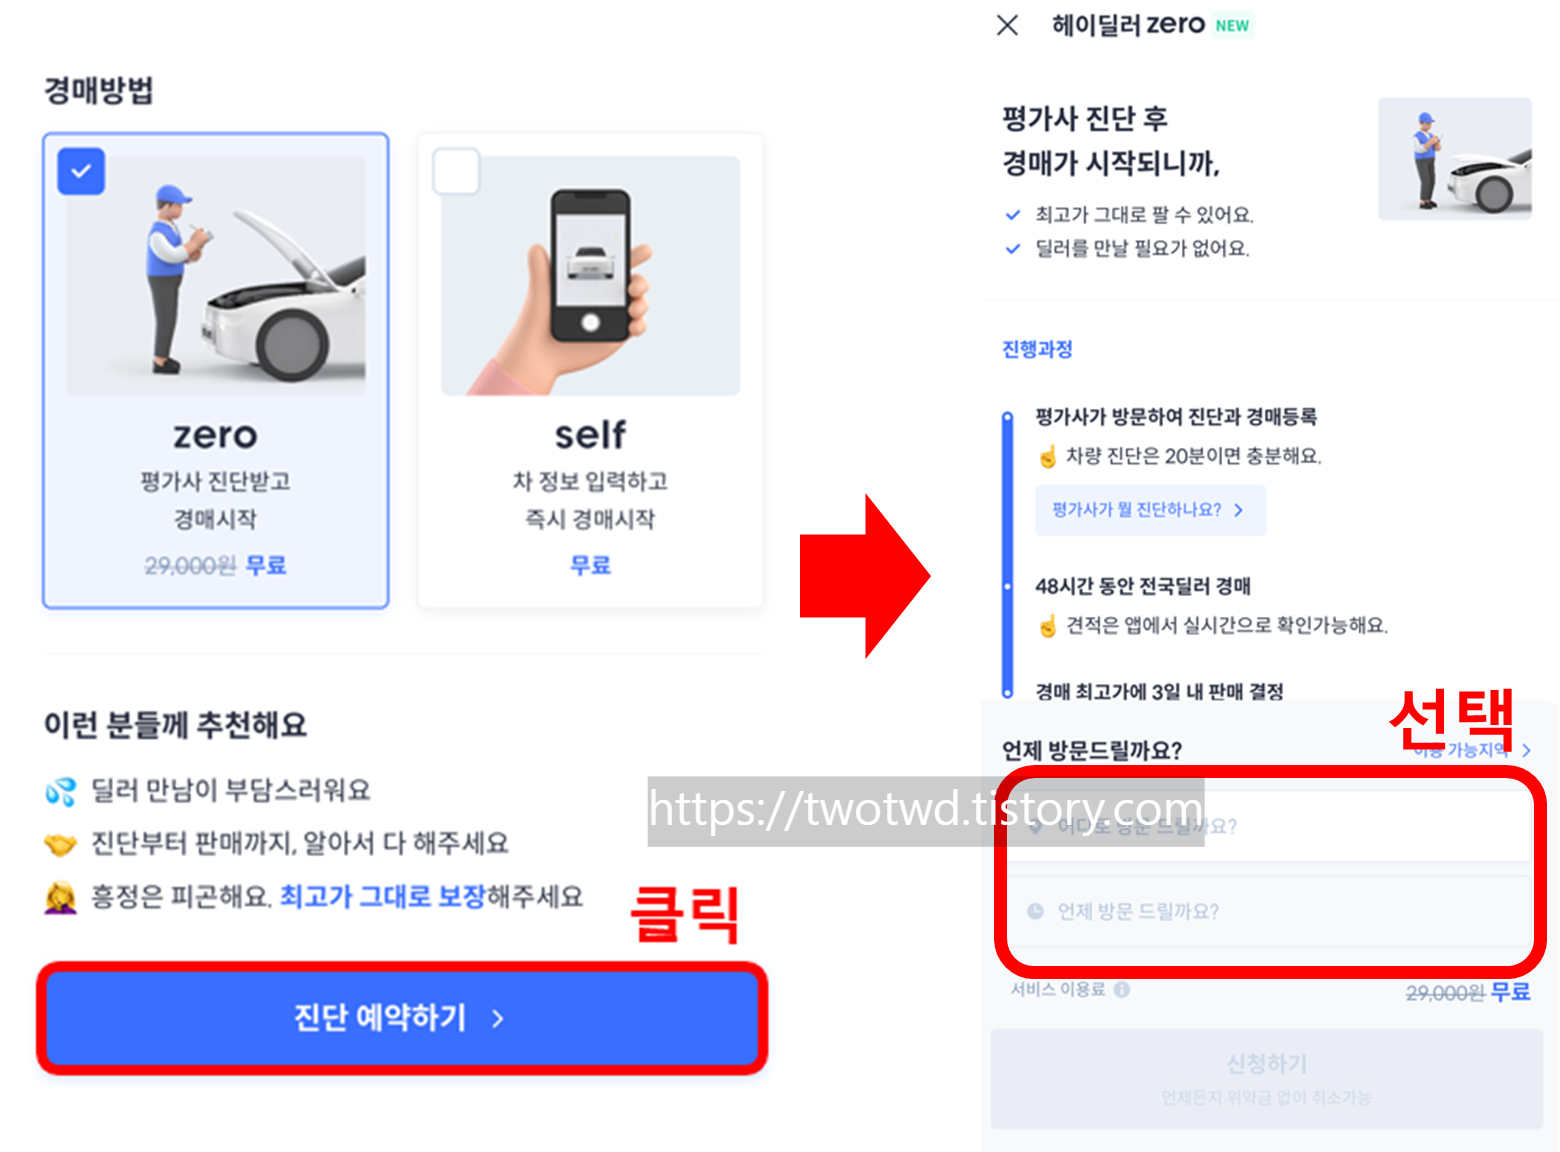Click the 언제 방문 드릴까요? time field
This screenshot has width=1560, height=1152.
click(x=1268, y=911)
